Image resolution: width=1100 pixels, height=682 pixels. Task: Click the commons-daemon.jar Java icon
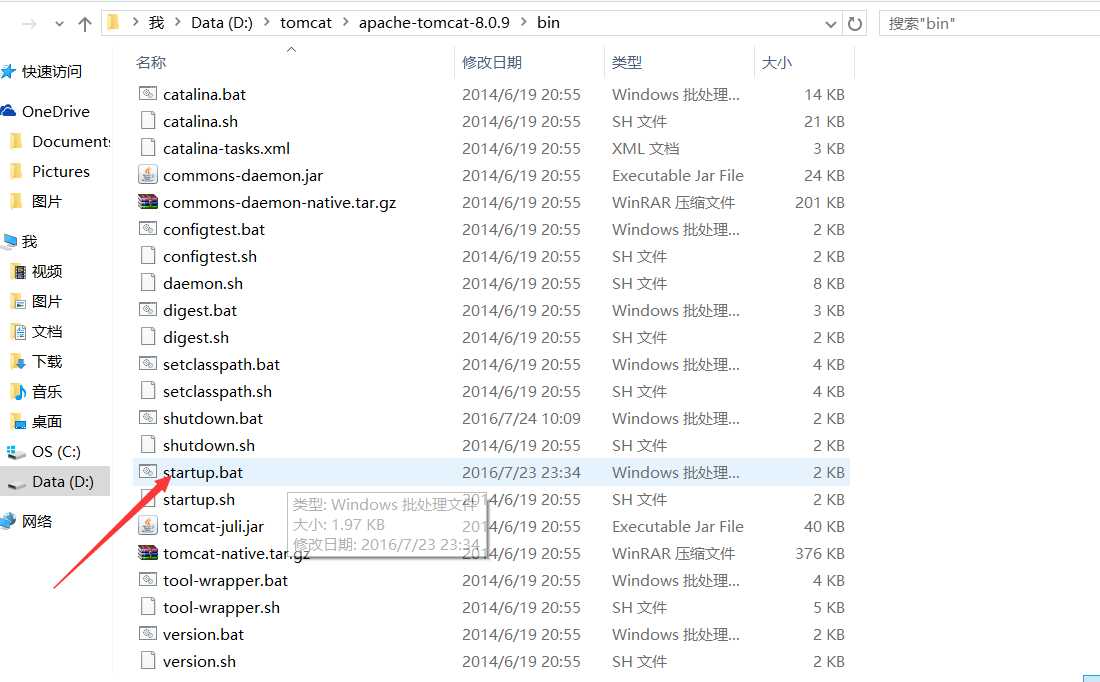tap(147, 175)
